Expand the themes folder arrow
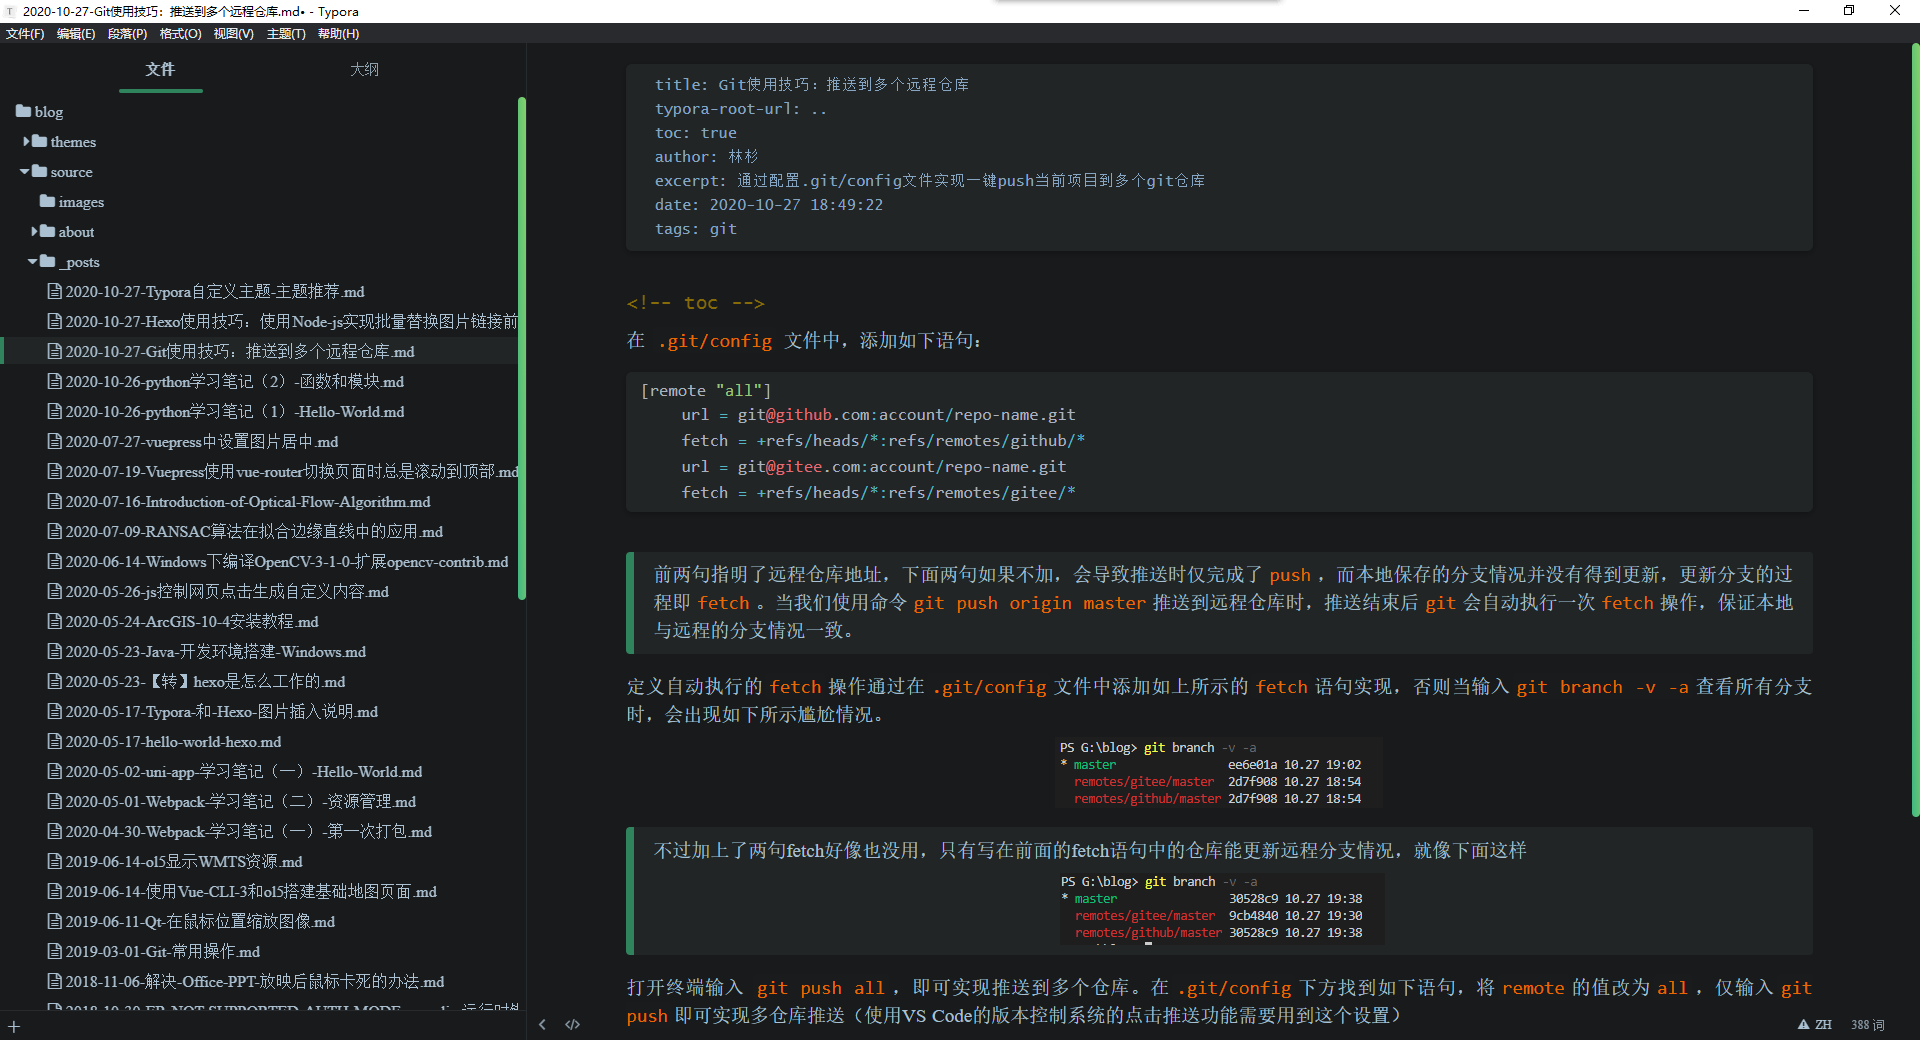 [26, 142]
